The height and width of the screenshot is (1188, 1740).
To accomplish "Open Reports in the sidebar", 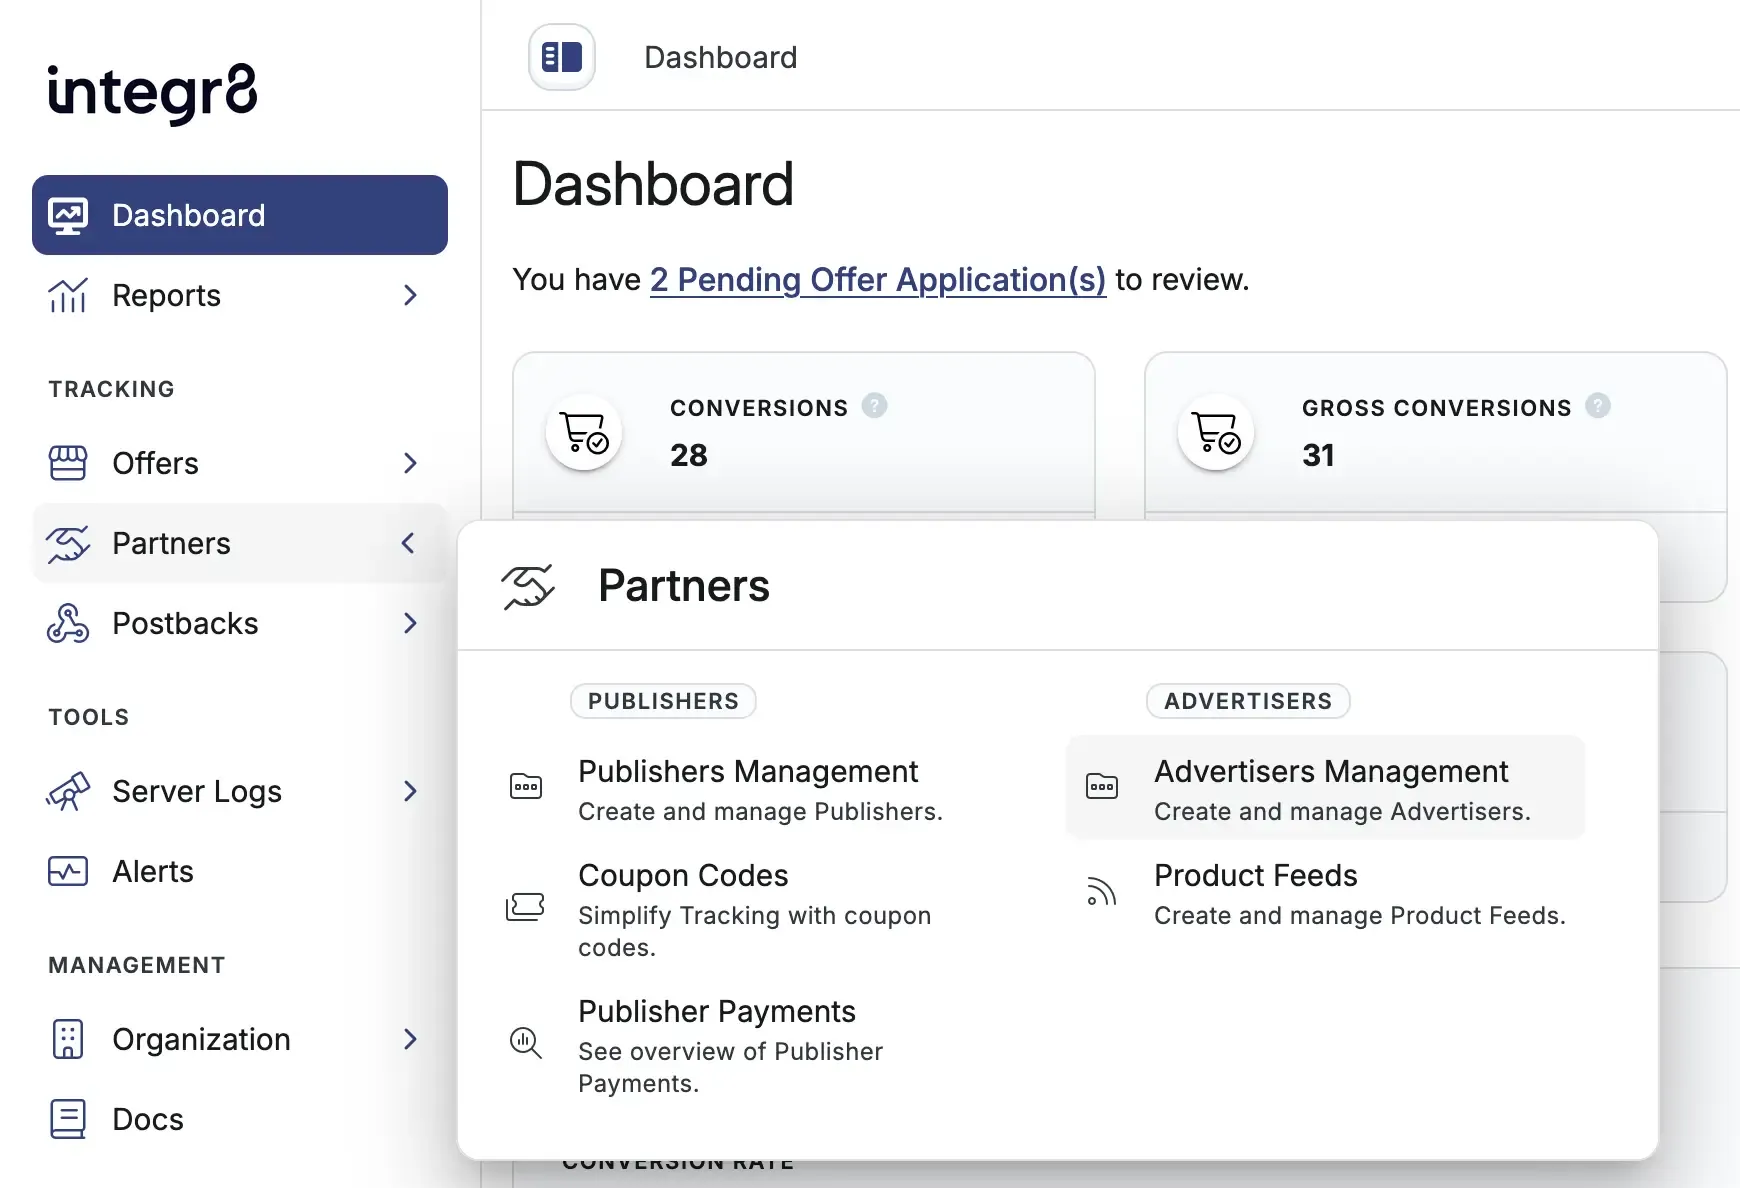I will coord(240,295).
